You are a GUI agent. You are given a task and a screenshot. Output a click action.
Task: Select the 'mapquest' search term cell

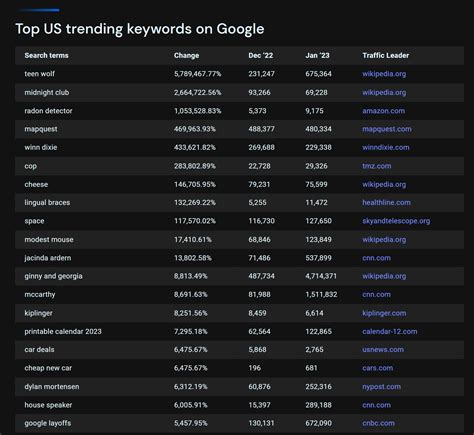click(x=41, y=129)
